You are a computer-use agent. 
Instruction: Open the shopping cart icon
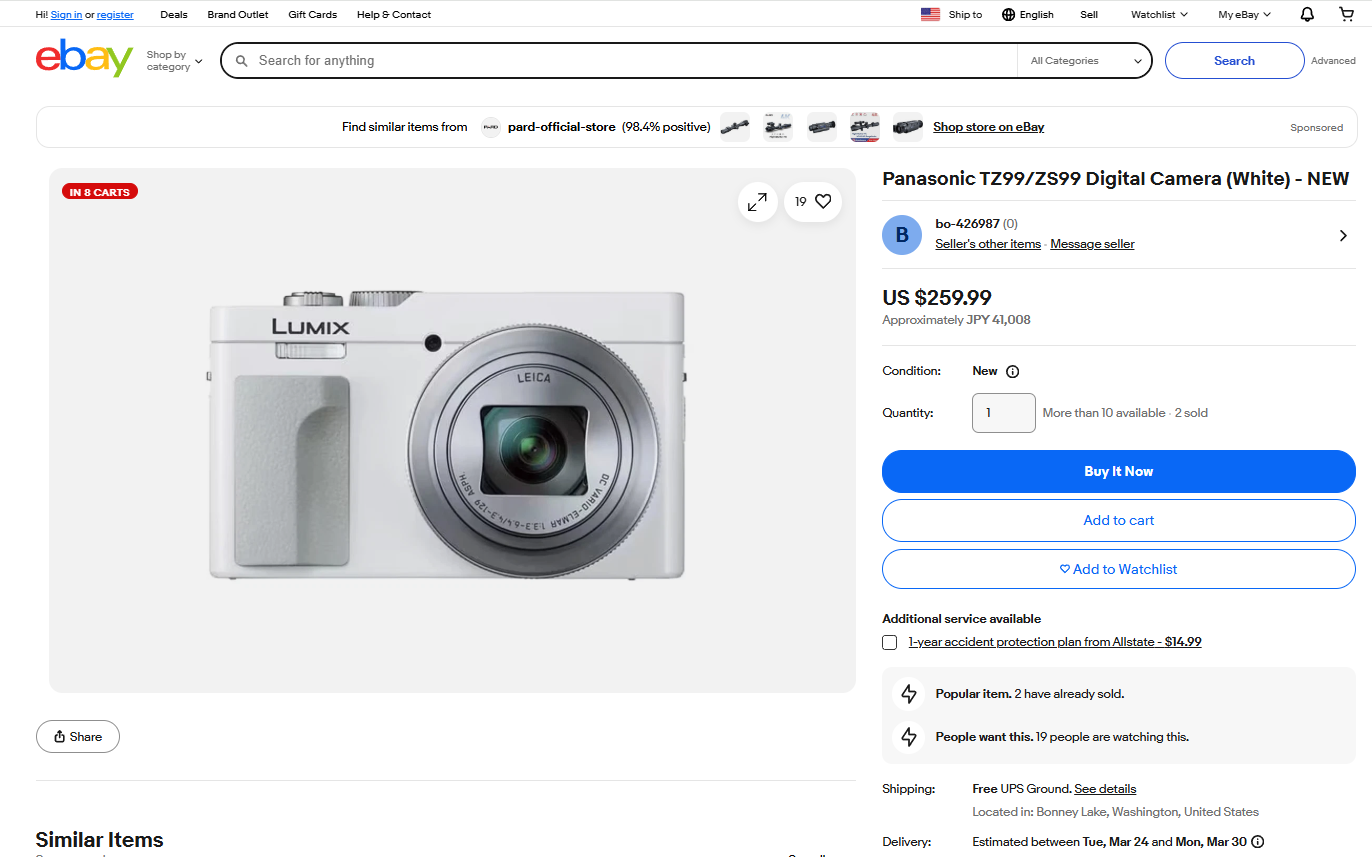pos(1346,13)
